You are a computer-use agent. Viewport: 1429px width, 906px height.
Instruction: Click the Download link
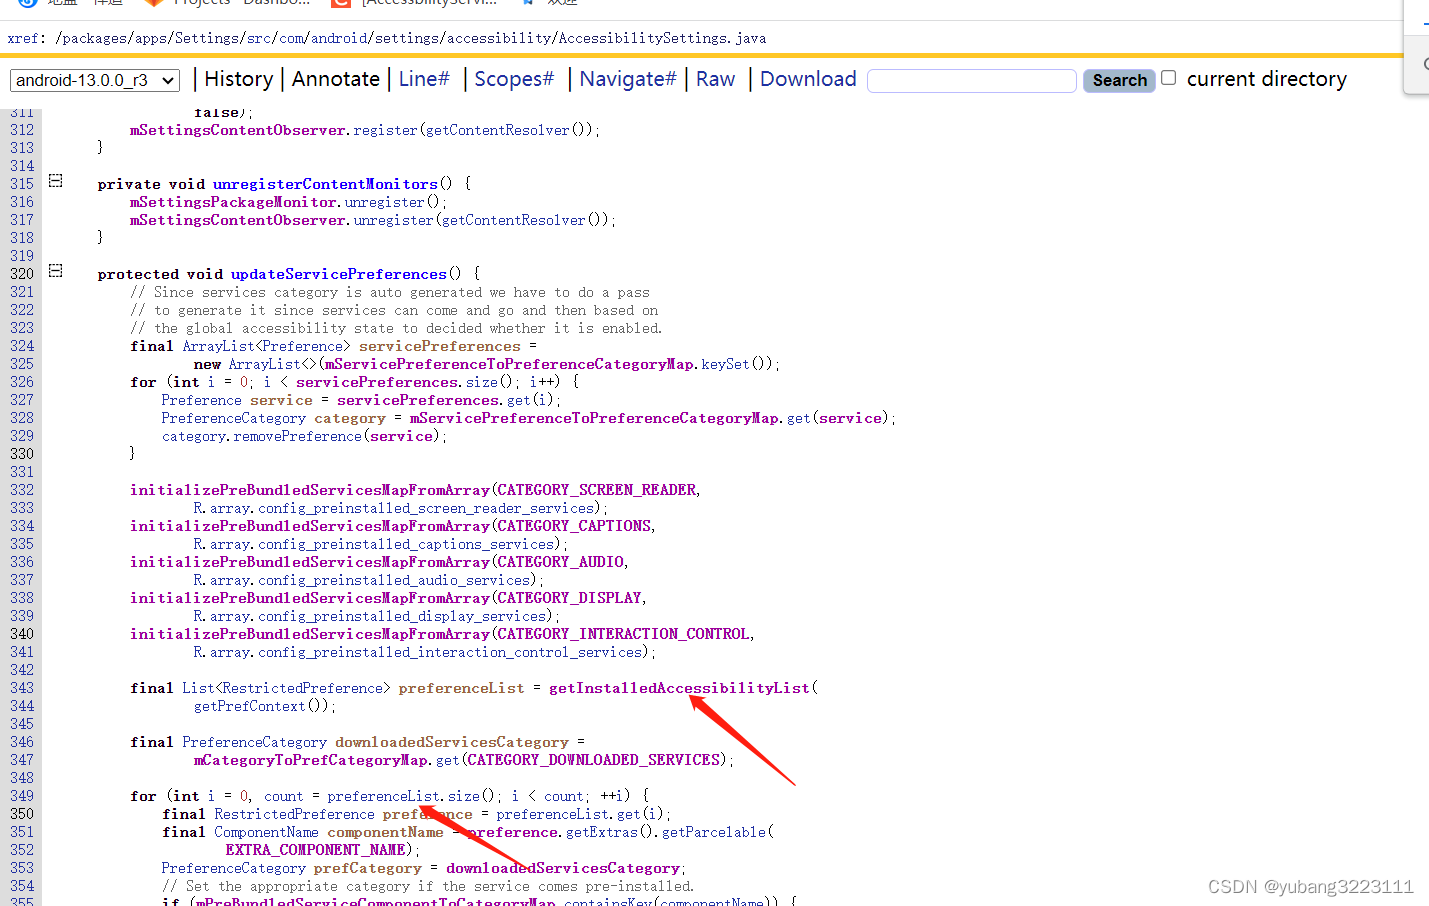(x=807, y=78)
